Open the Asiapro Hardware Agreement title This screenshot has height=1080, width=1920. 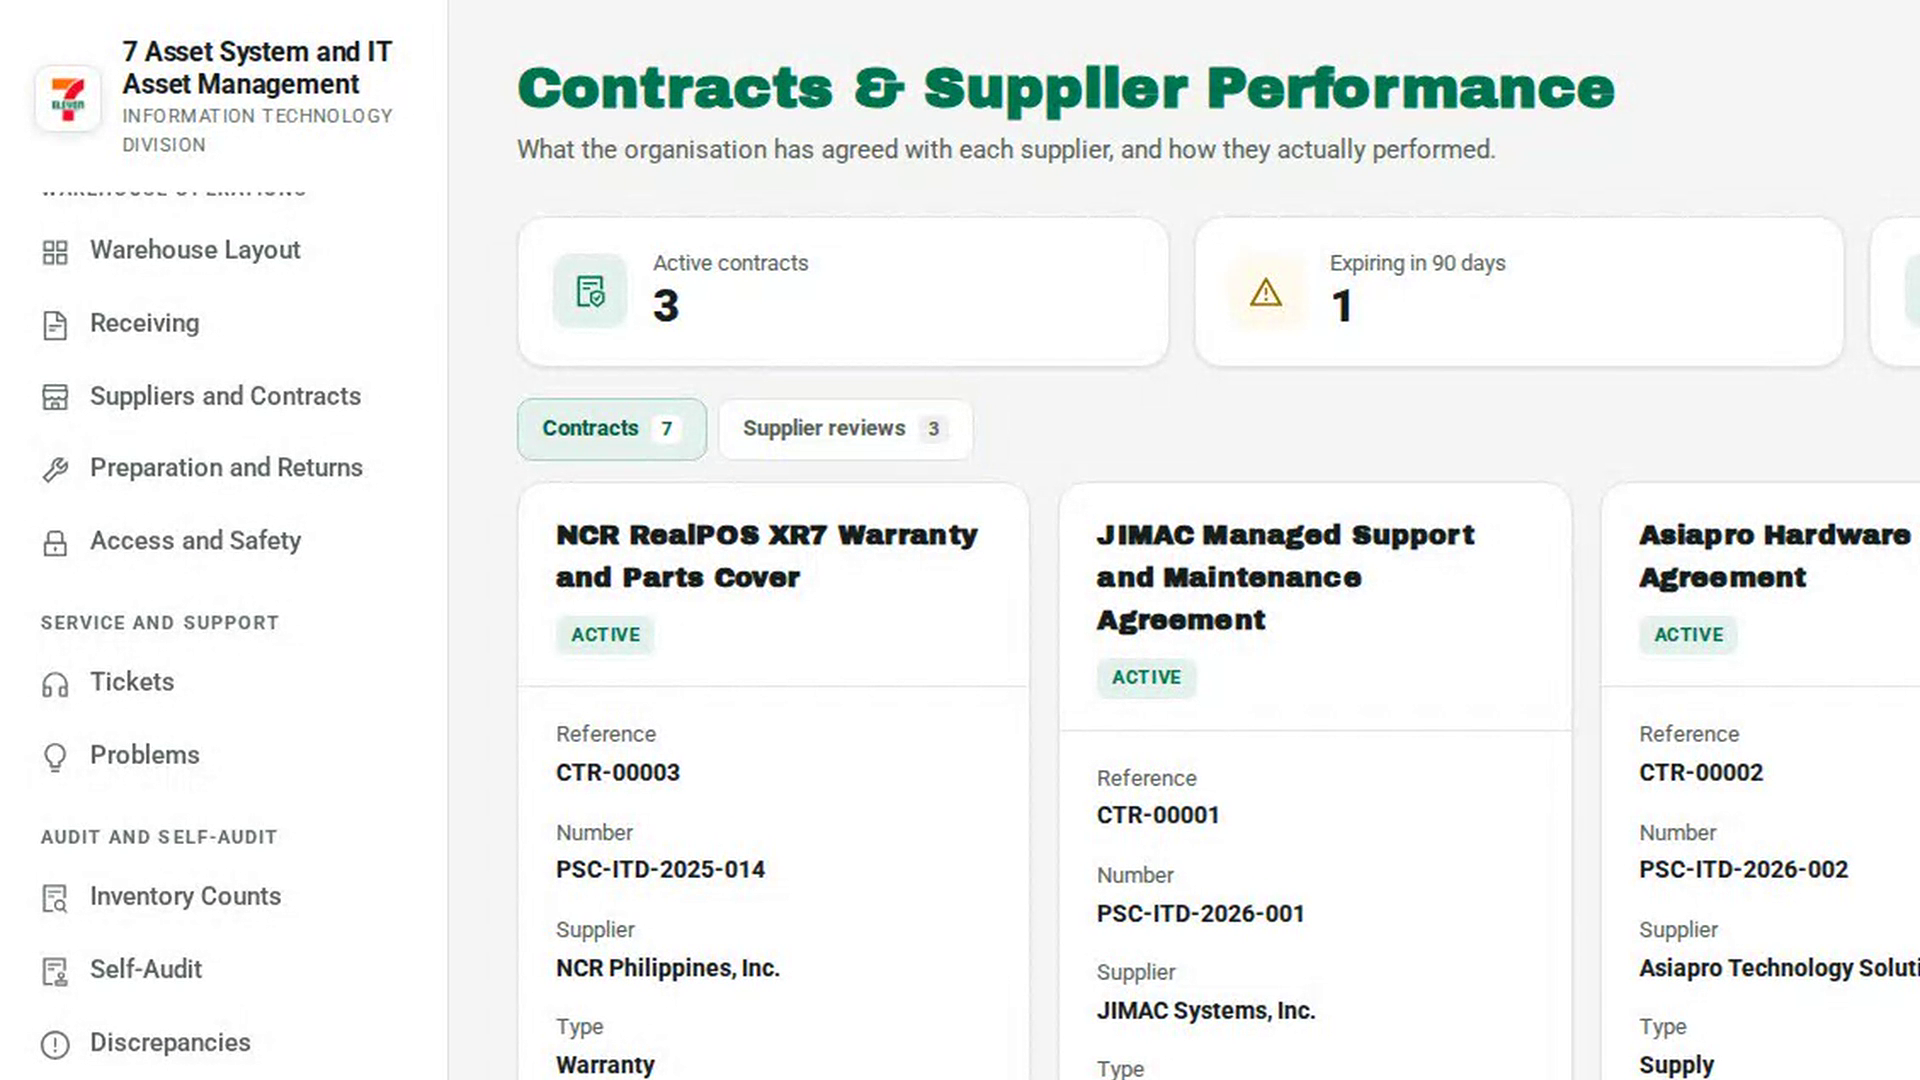click(x=1775, y=556)
